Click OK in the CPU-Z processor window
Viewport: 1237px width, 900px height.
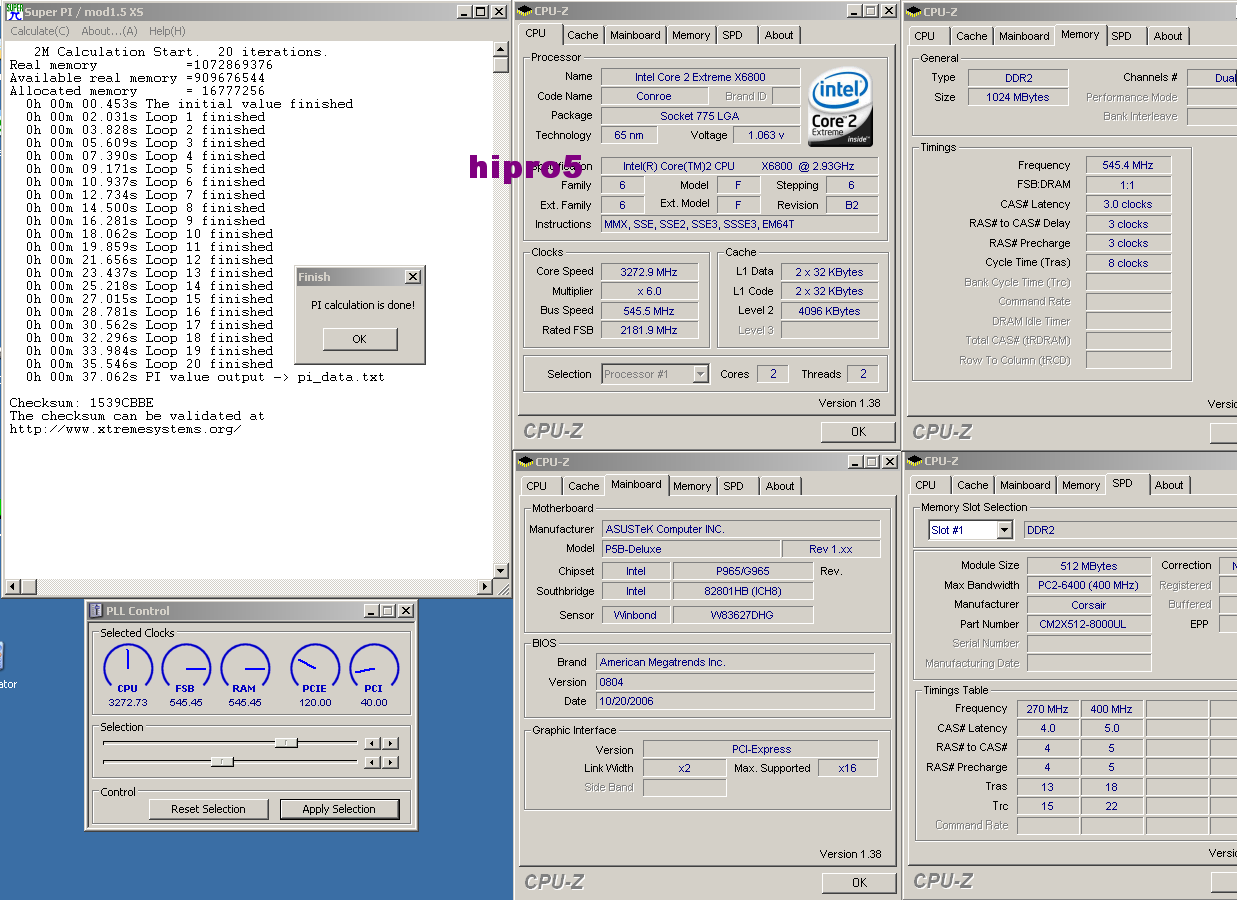click(x=858, y=432)
